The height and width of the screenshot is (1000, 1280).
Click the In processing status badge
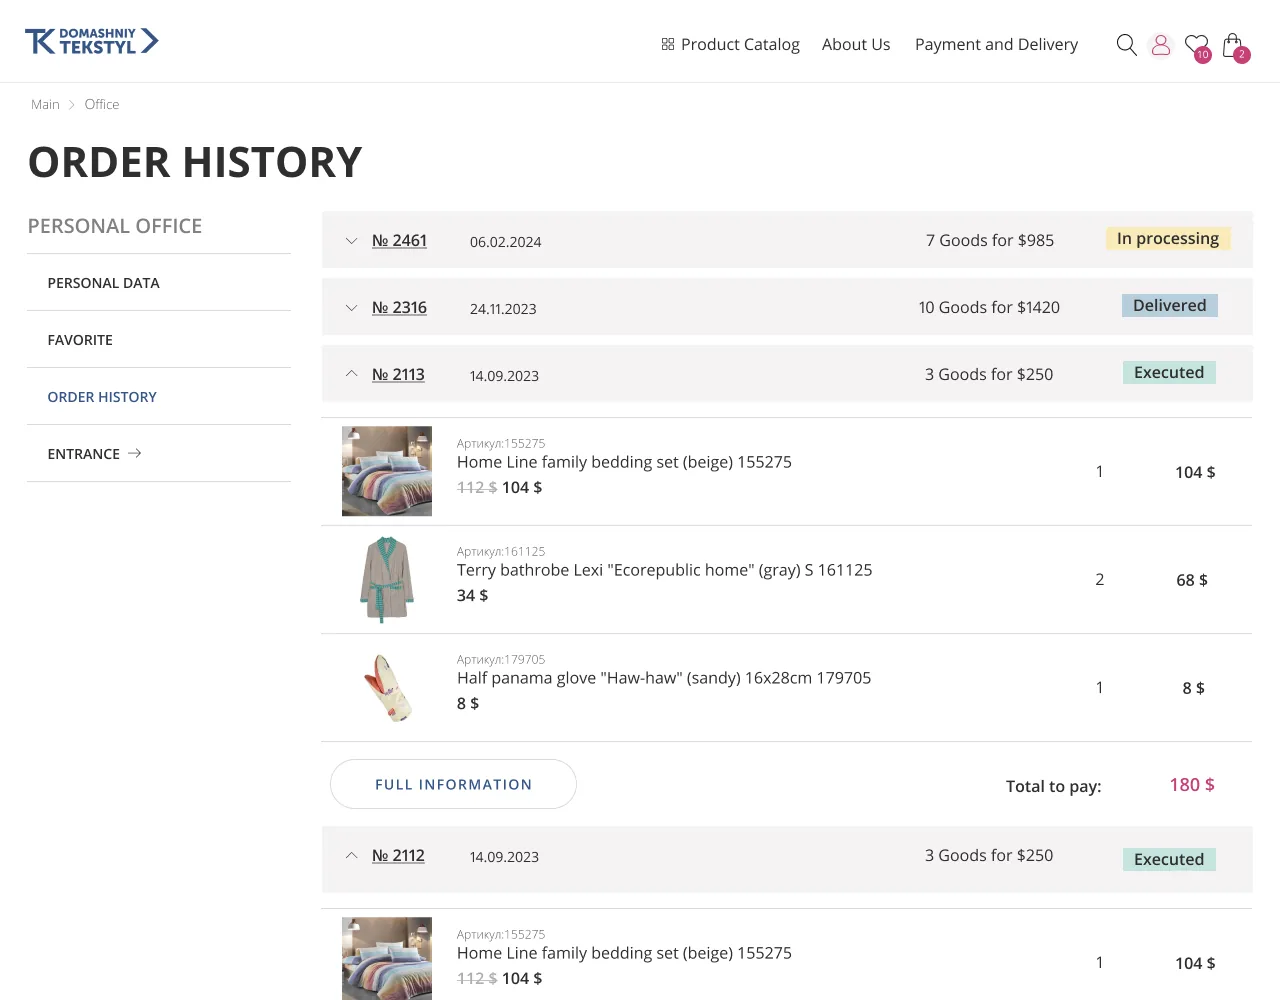click(x=1168, y=239)
